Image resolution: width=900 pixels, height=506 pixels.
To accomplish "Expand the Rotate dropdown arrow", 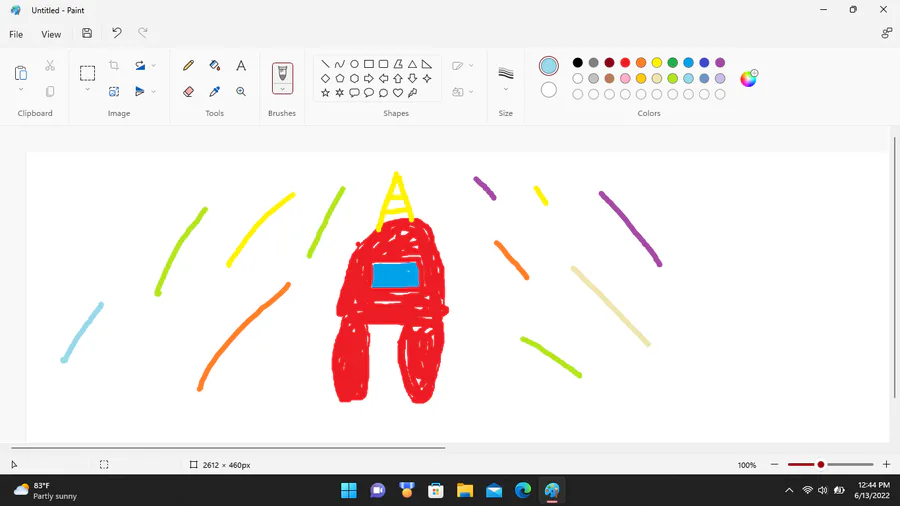I will pyautogui.click(x=153, y=65).
